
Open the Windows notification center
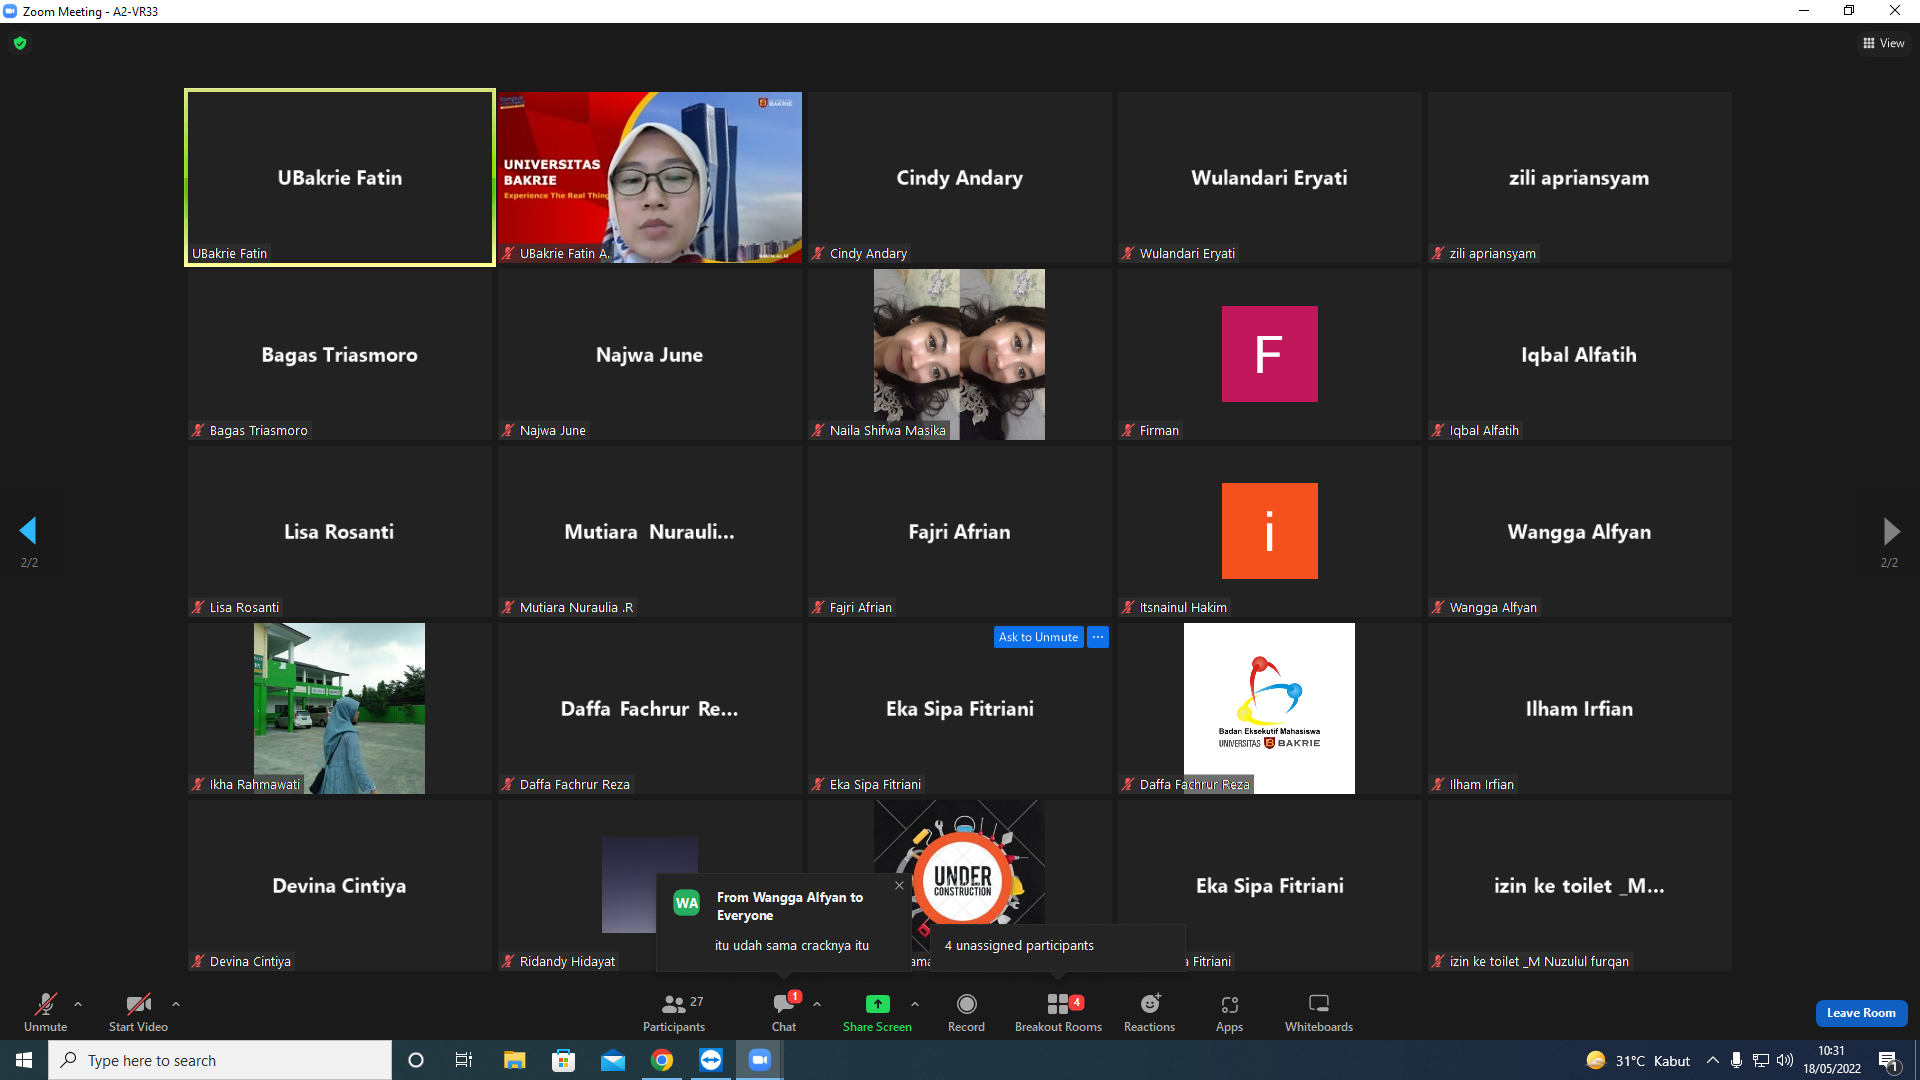(1889, 1061)
